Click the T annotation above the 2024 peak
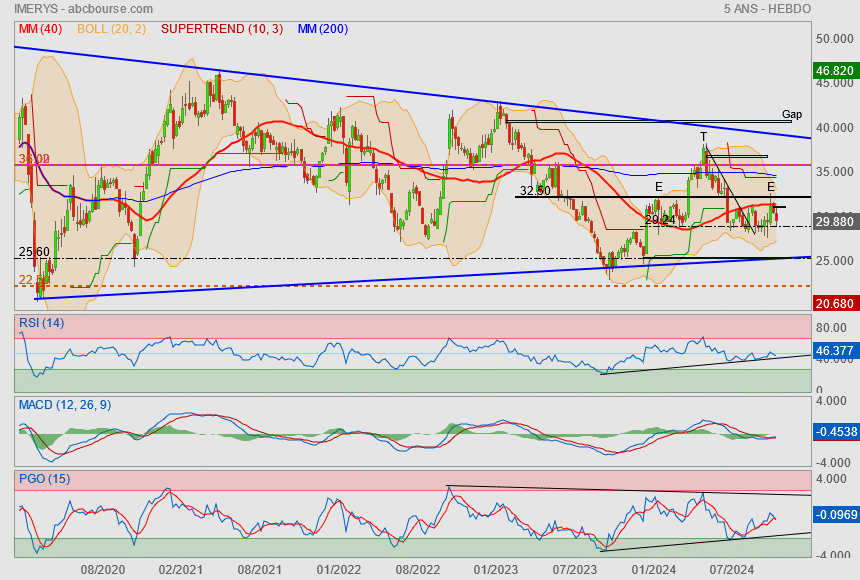 pyautogui.click(x=704, y=137)
